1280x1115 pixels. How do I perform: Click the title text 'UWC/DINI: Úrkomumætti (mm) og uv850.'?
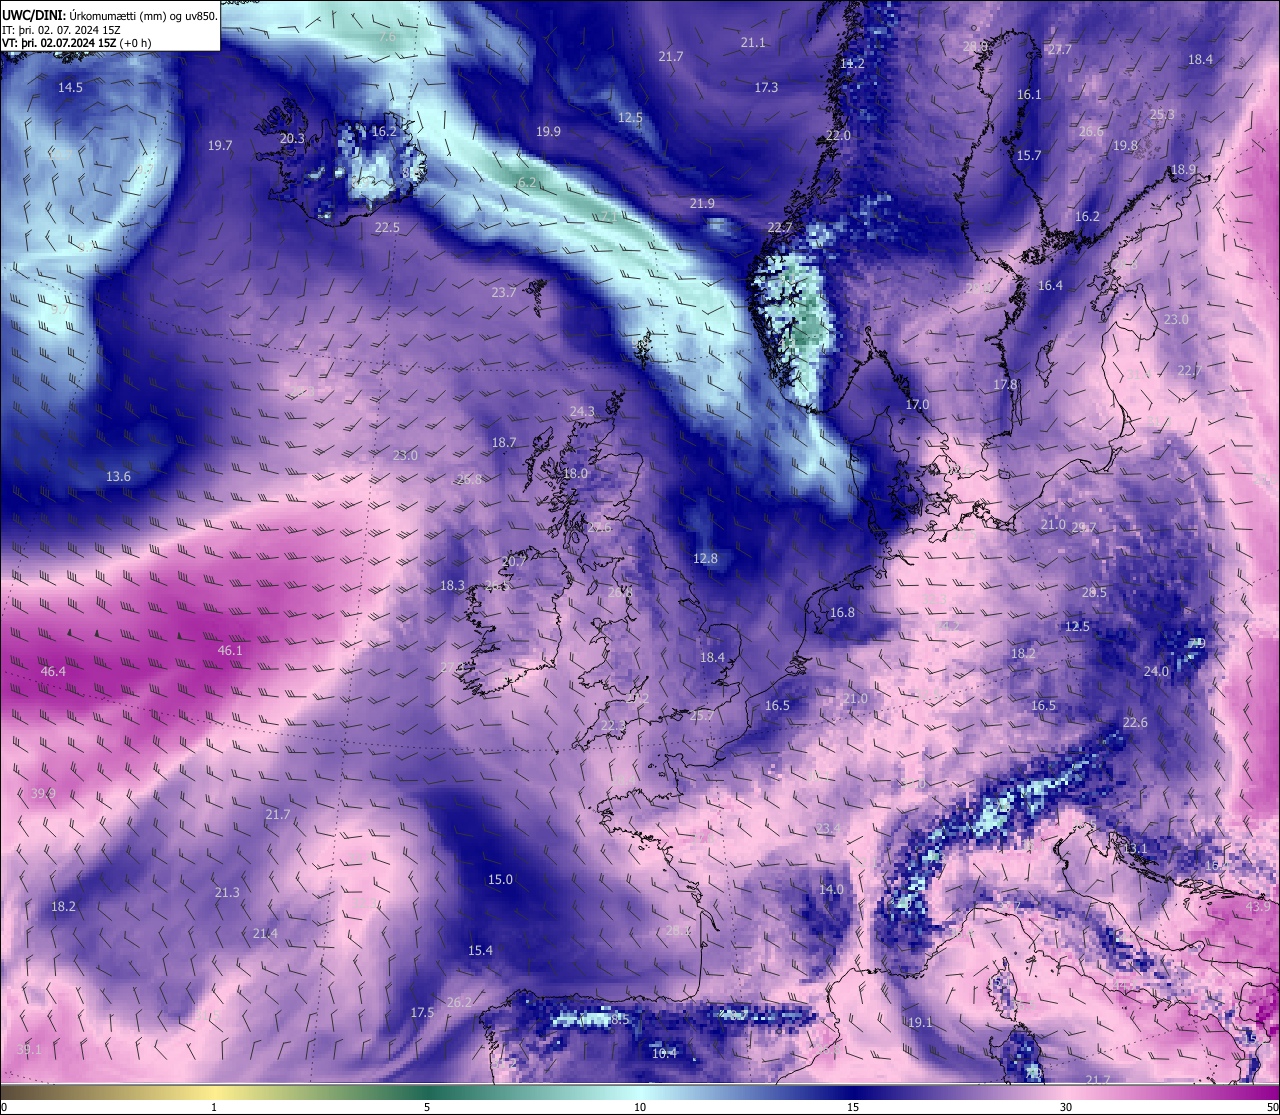coord(109,15)
